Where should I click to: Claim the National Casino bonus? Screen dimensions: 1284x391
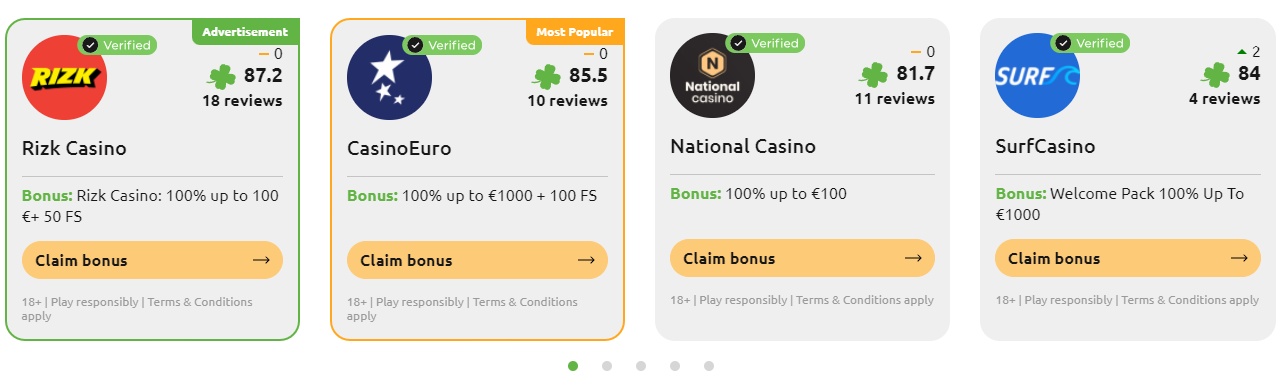(802, 258)
